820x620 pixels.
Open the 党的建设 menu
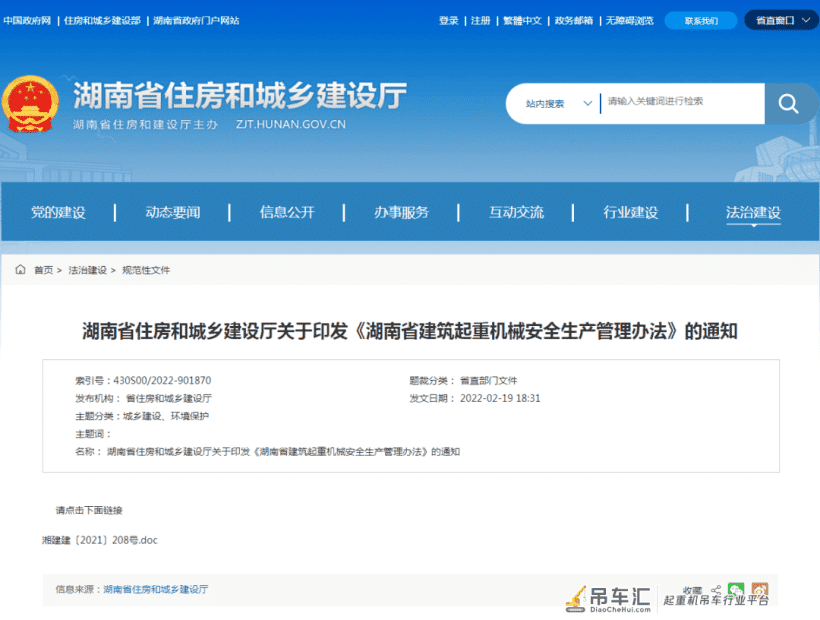point(58,212)
